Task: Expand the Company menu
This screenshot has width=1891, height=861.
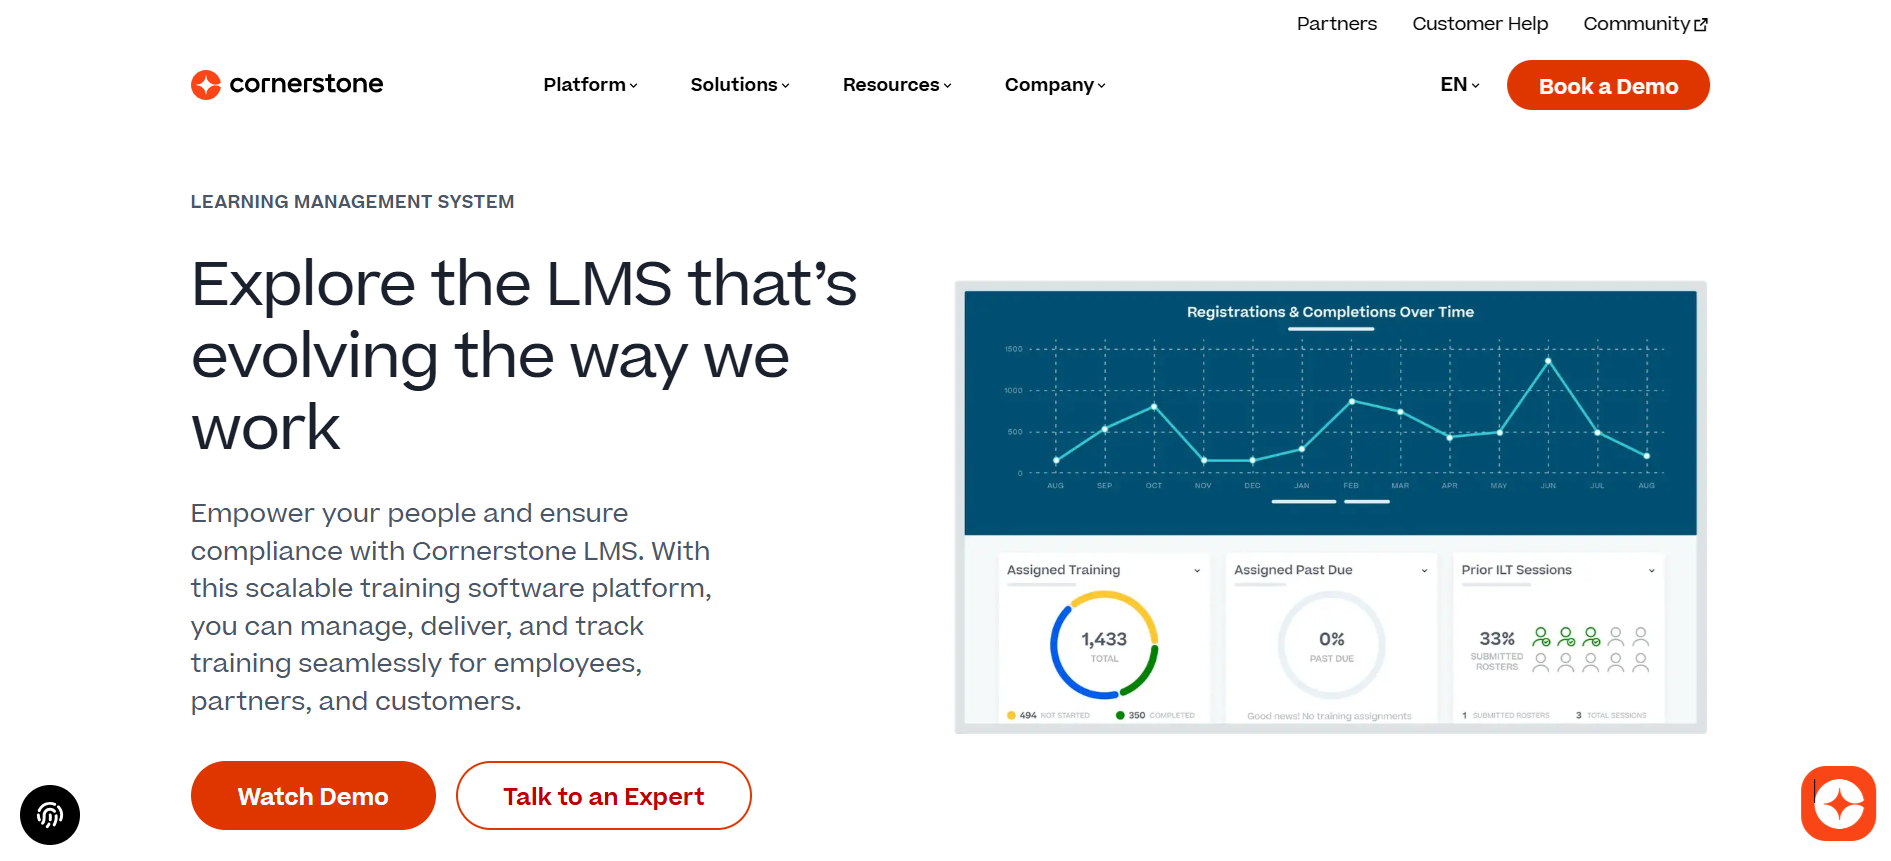Action: pos(1055,85)
